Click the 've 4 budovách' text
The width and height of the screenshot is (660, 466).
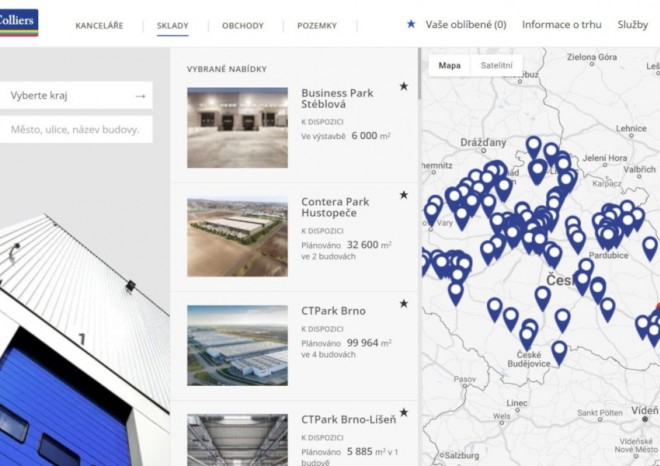pyautogui.click(x=328, y=354)
